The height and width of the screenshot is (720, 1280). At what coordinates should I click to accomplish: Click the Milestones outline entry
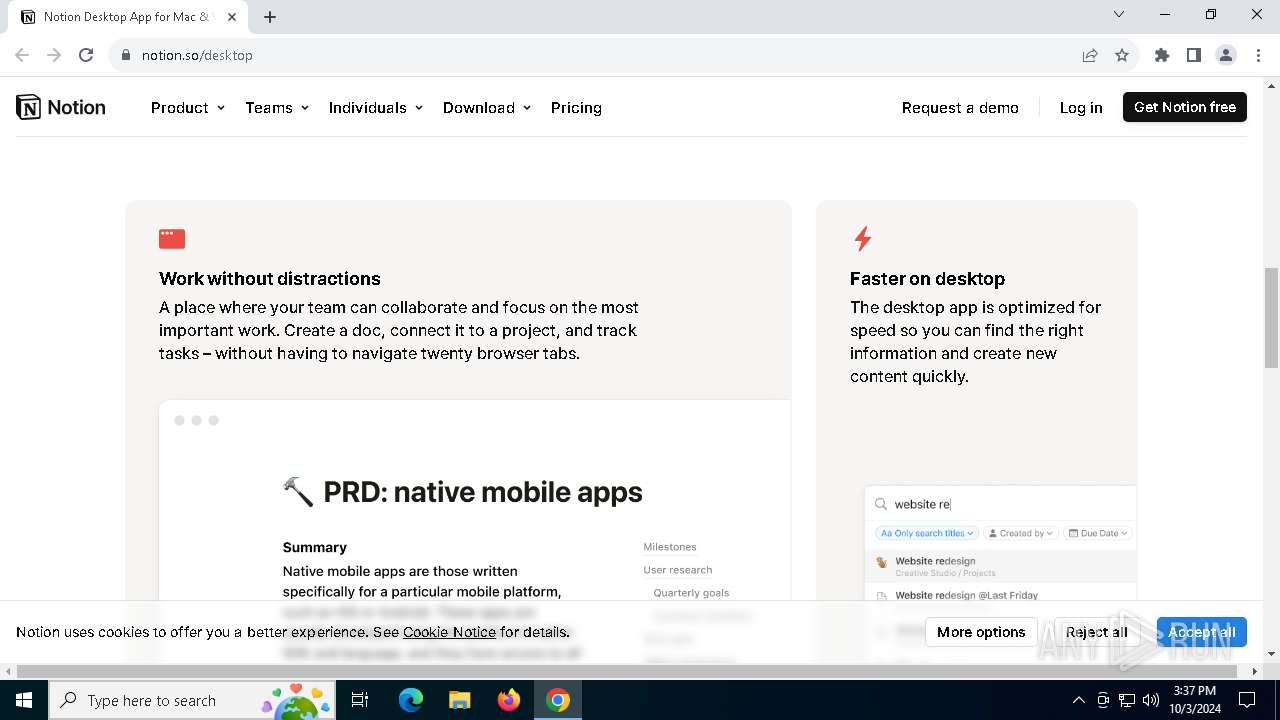(670, 547)
